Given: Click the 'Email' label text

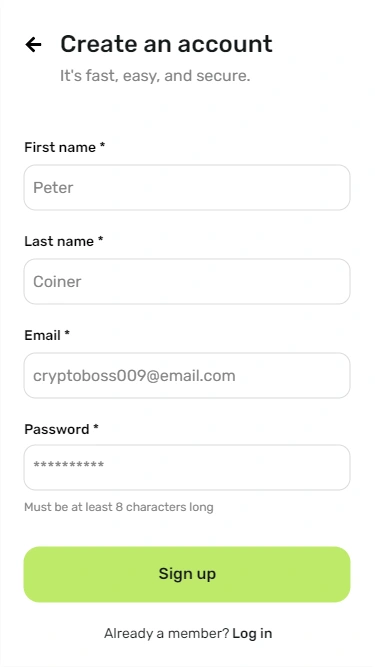Looking at the screenshot, I should [42, 335].
